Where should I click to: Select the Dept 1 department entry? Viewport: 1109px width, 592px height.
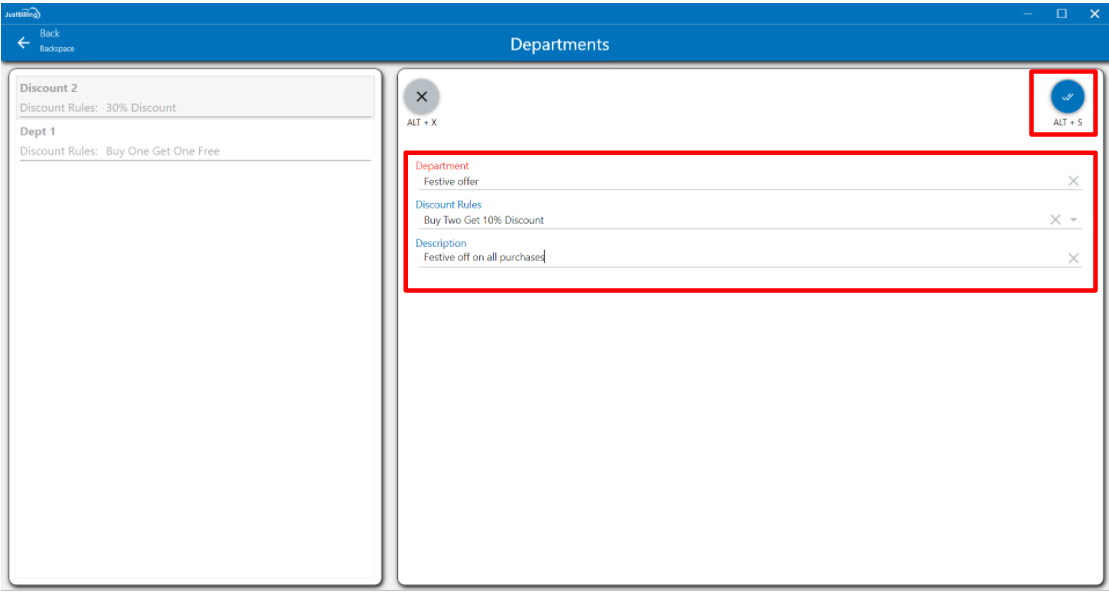click(195, 141)
